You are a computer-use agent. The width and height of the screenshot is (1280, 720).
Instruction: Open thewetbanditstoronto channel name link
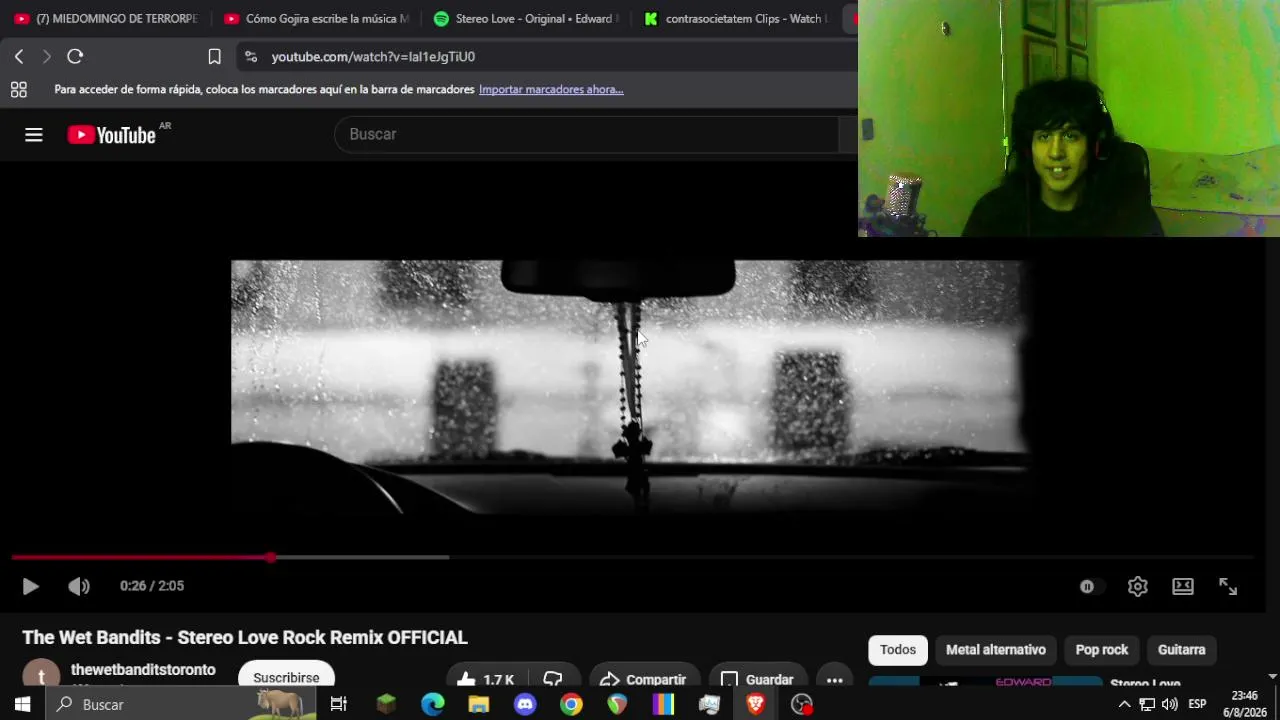(x=143, y=670)
